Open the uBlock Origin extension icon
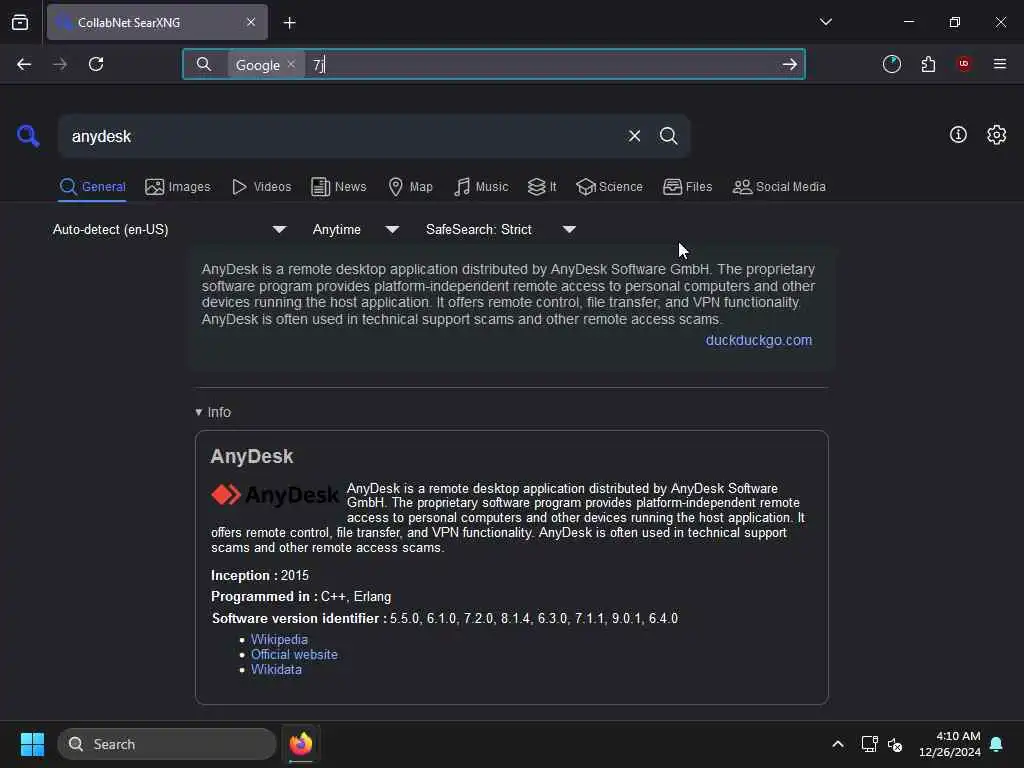 pos(964,63)
